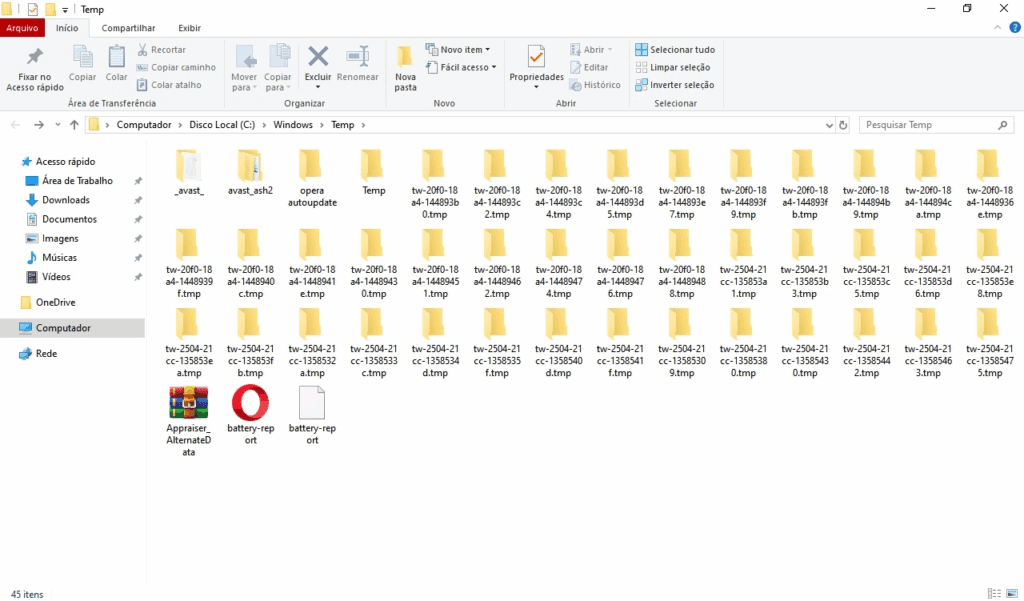Click the refresh icon beside the address bar
The width and height of the screenshot is (1024, 601).
[x=842, y=125]
